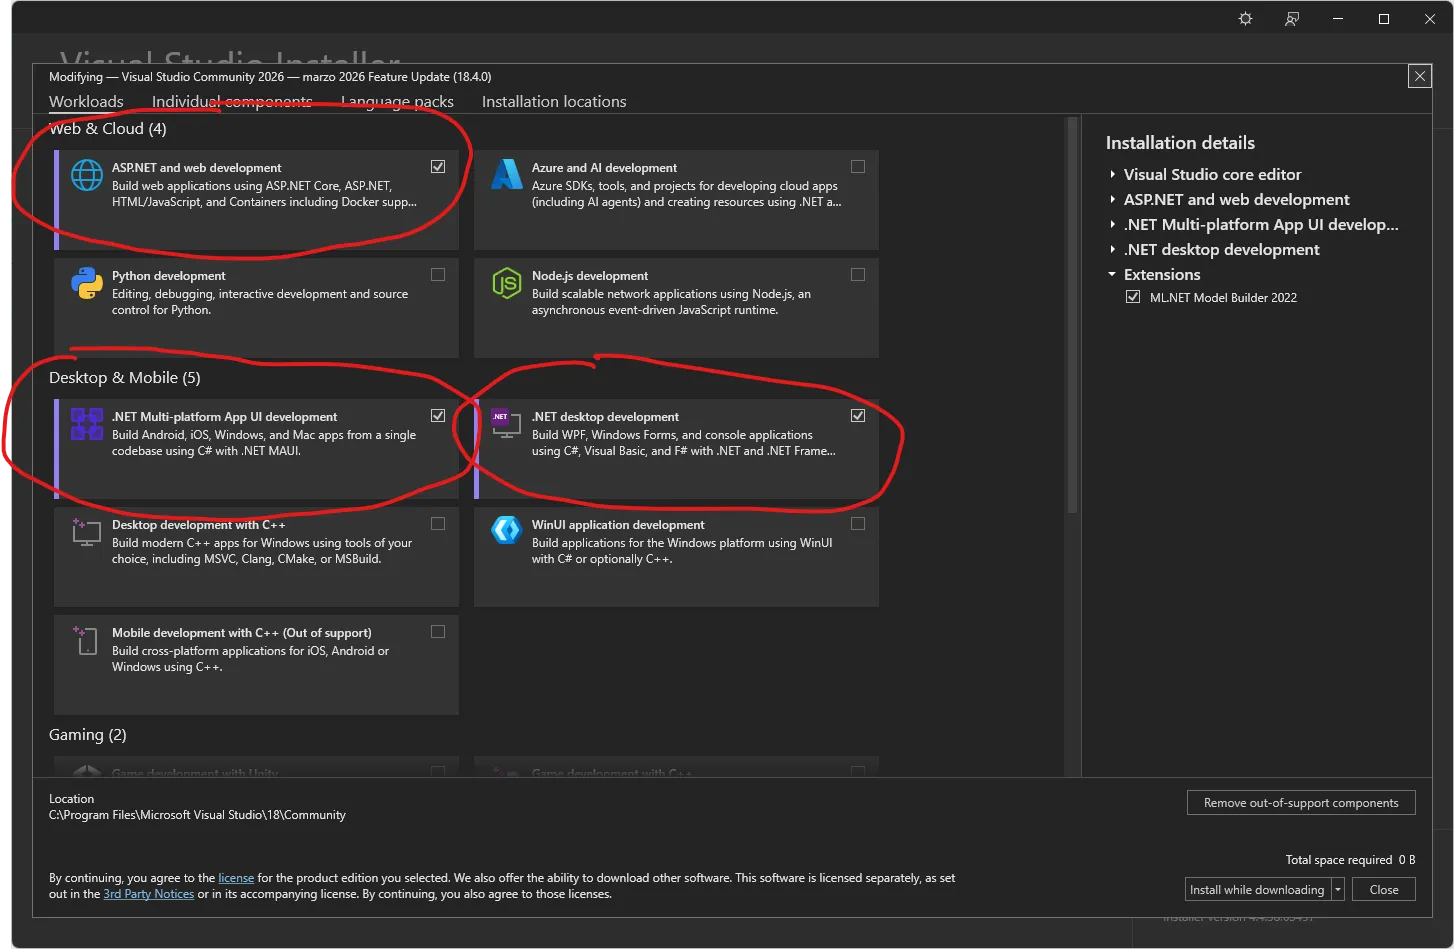Switch to the Installation locations tab
1454x949 pixels.
[554, 102]
